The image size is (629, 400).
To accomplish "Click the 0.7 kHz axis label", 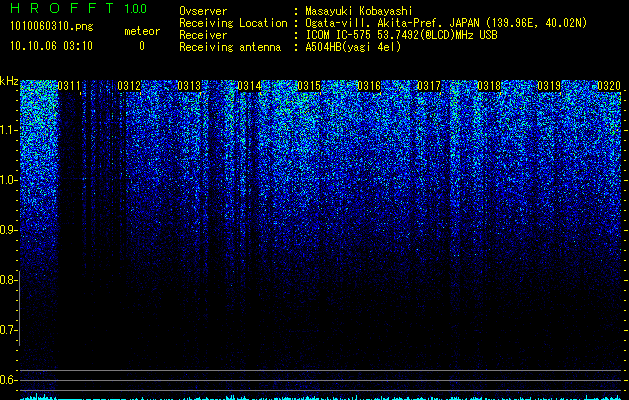I will 8,330.
